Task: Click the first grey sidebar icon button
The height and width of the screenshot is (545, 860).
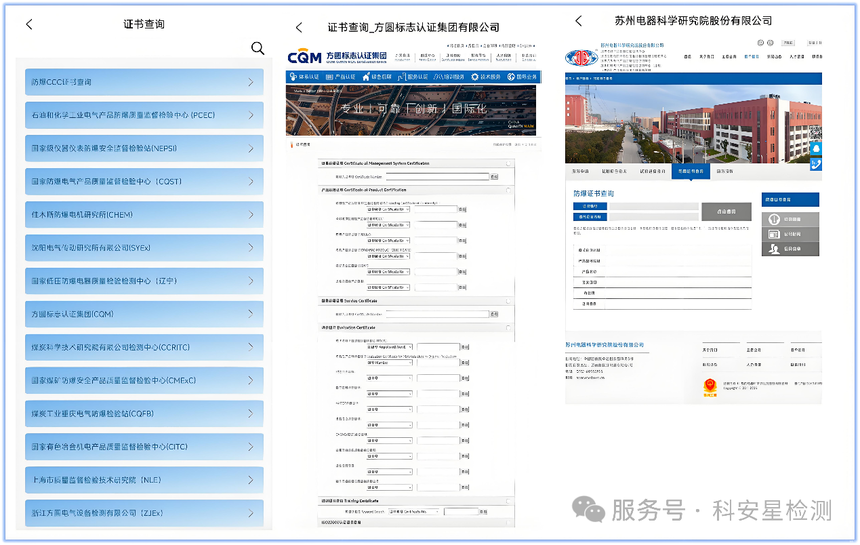Action: pos(790,219)
